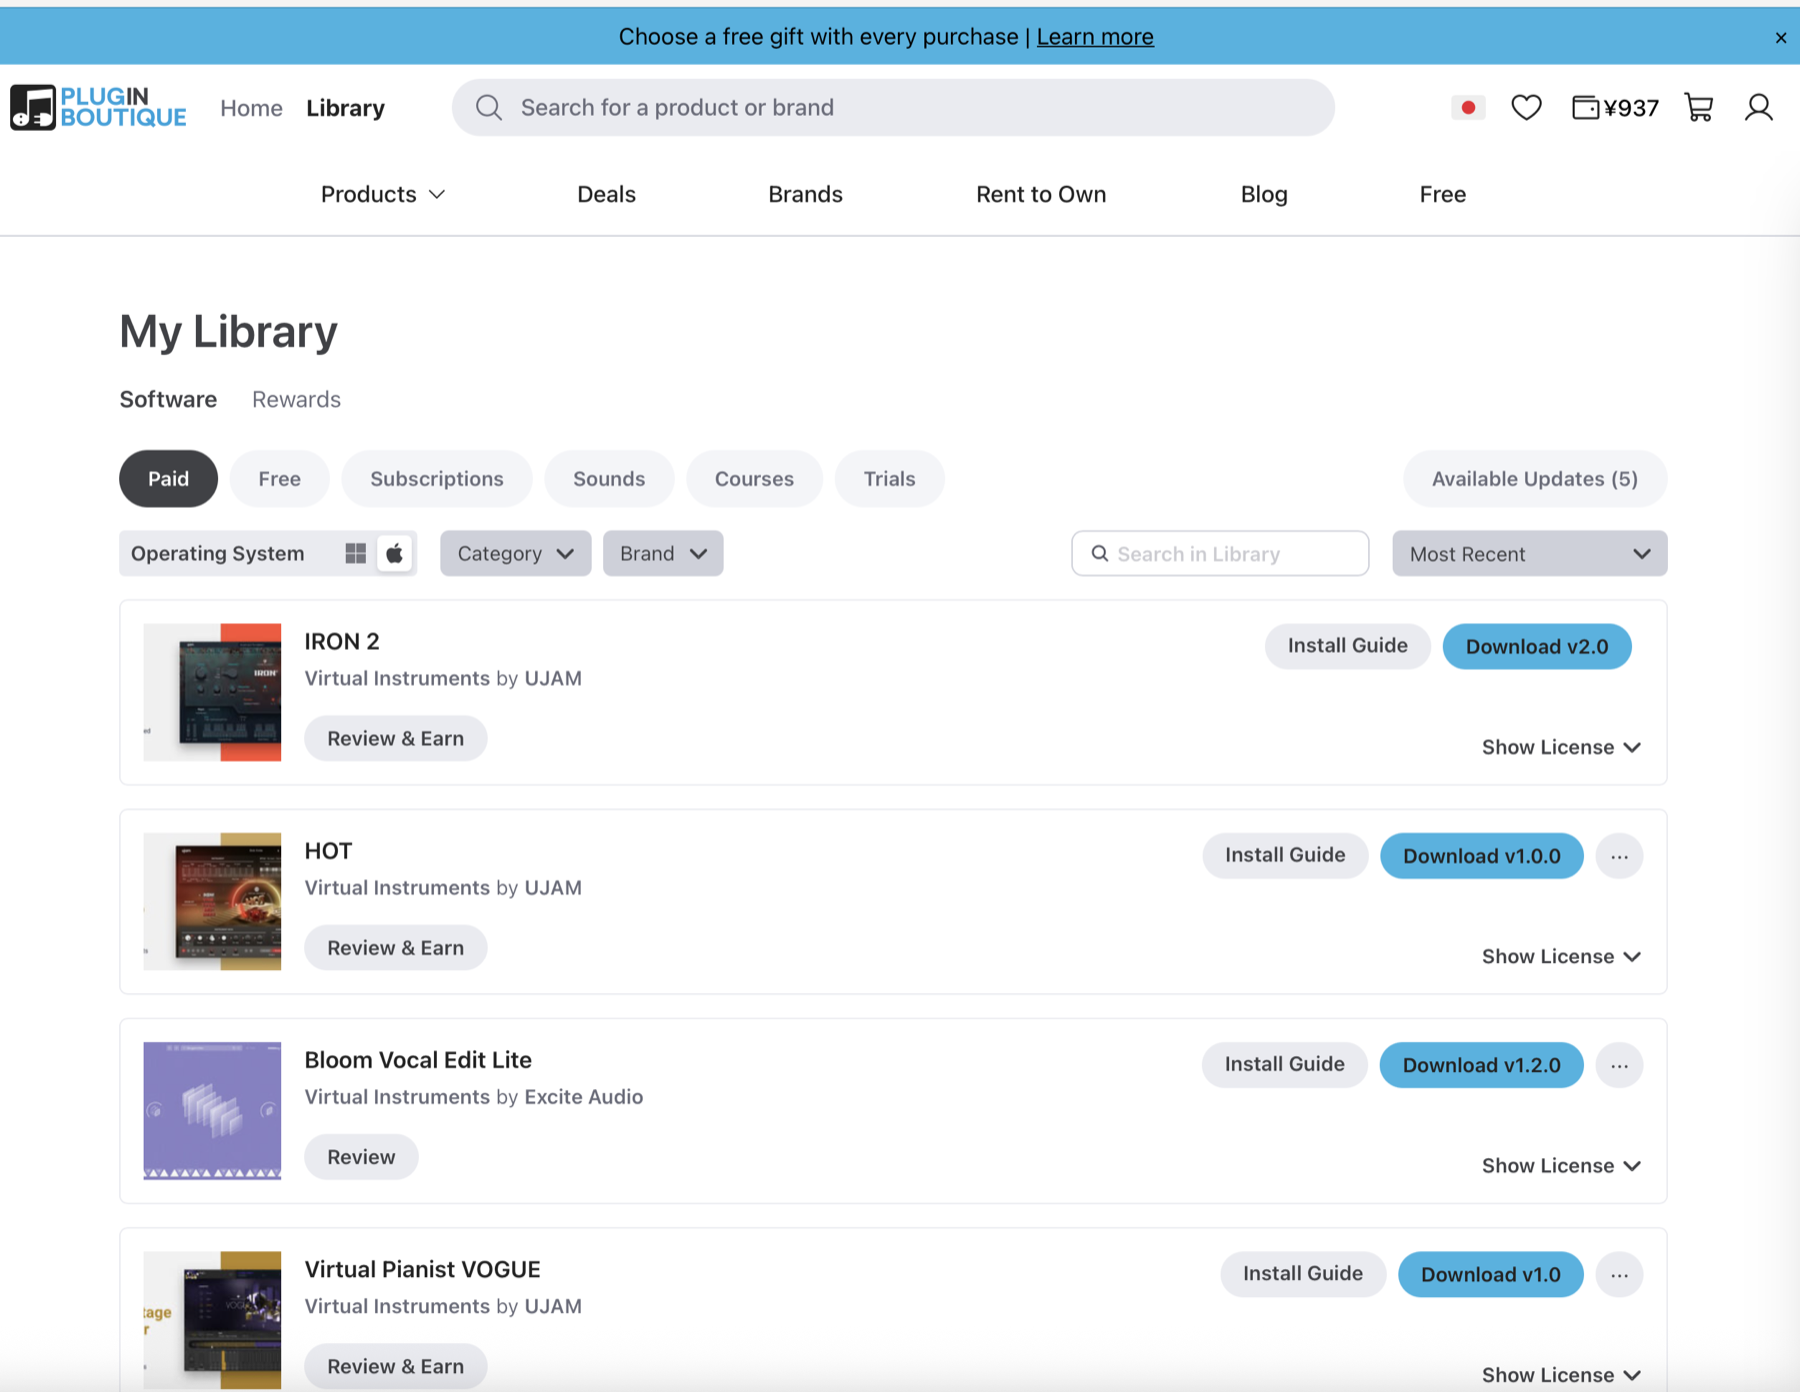Select the Free filter pill
Image resolution: width=1800 pixels, height=1392 pixels.
coord(279,479)
